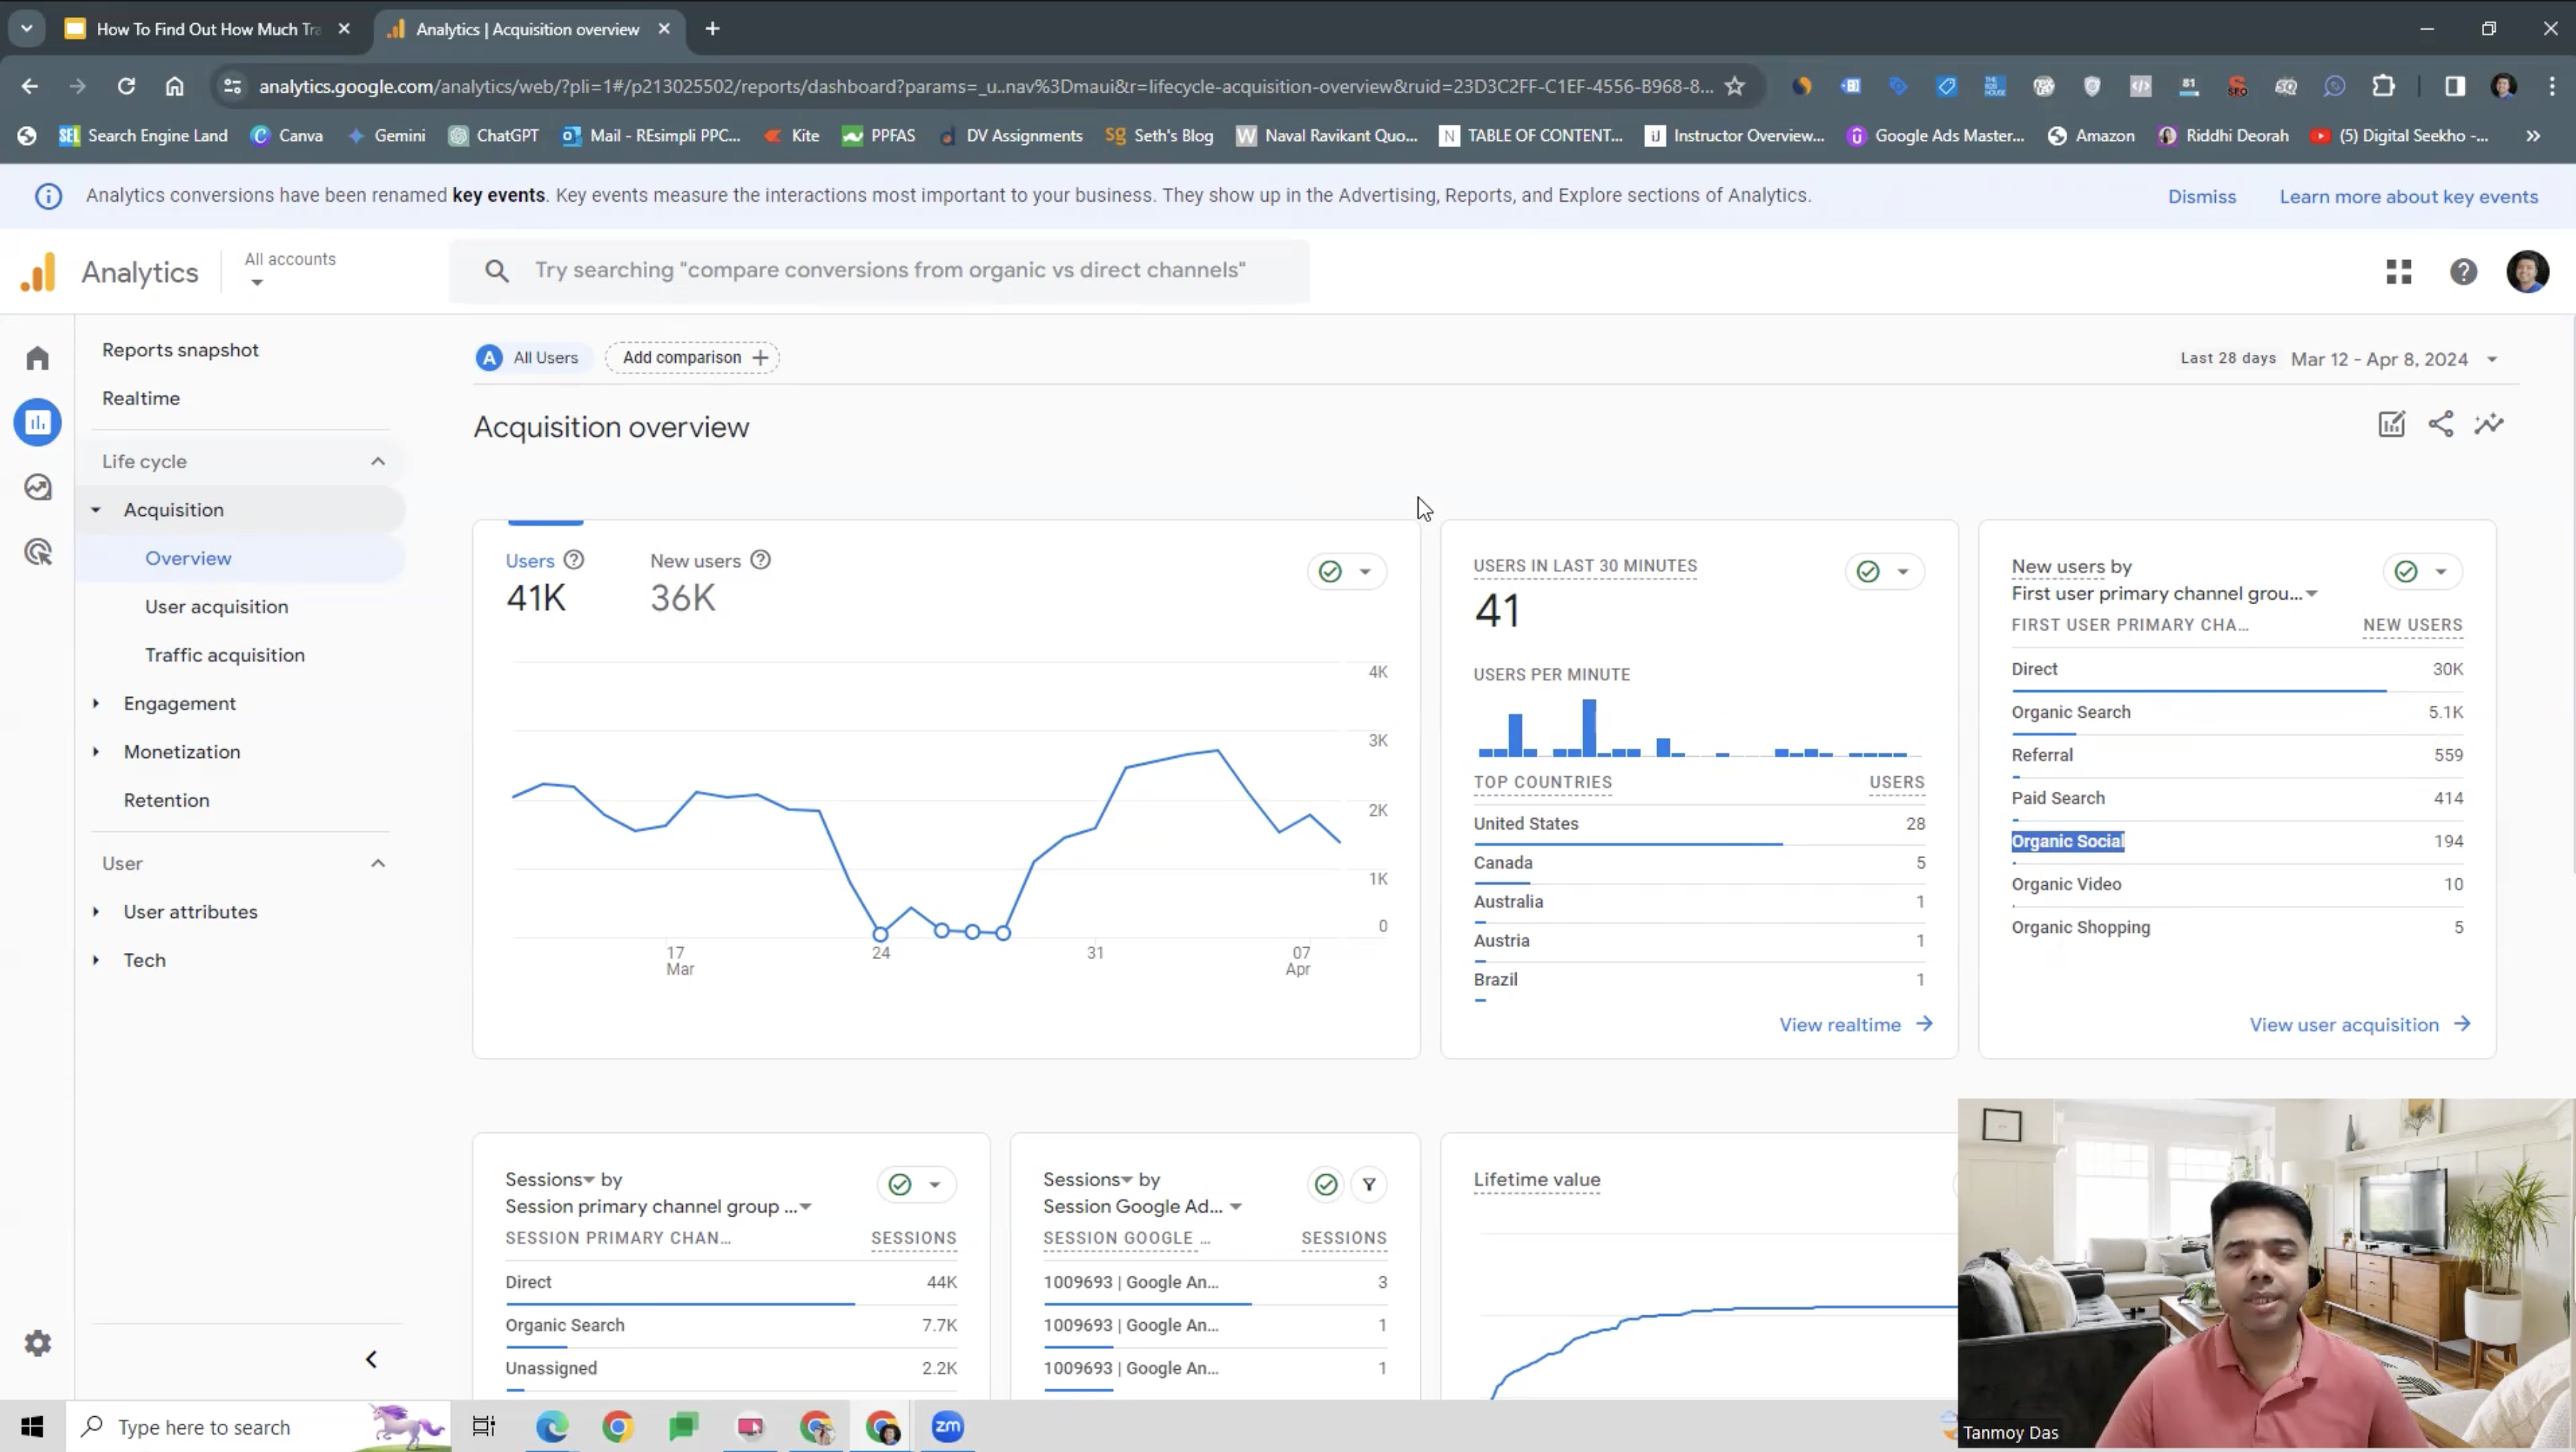The width and height of the screenshot is (2576, 1452).
Task: Open Admin settings gear icon
Action: [x=38, y=1343]
